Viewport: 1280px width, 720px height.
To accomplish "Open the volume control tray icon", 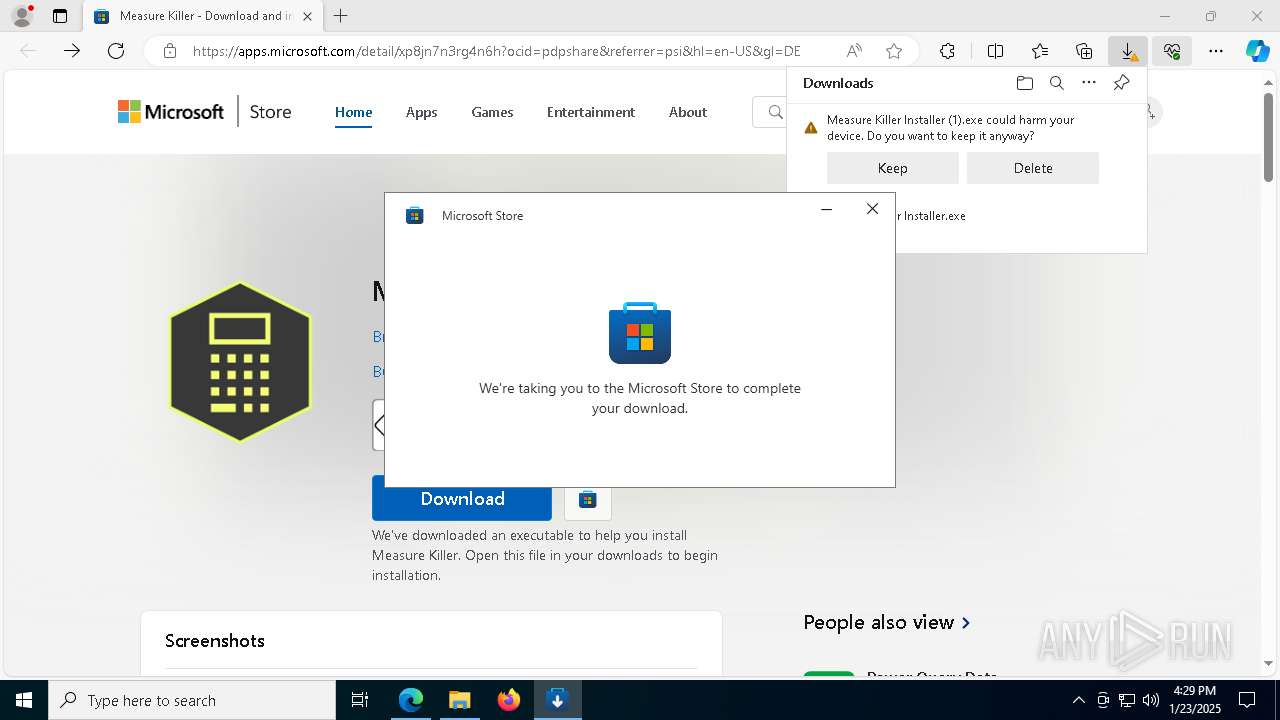I will [1150, 700].
